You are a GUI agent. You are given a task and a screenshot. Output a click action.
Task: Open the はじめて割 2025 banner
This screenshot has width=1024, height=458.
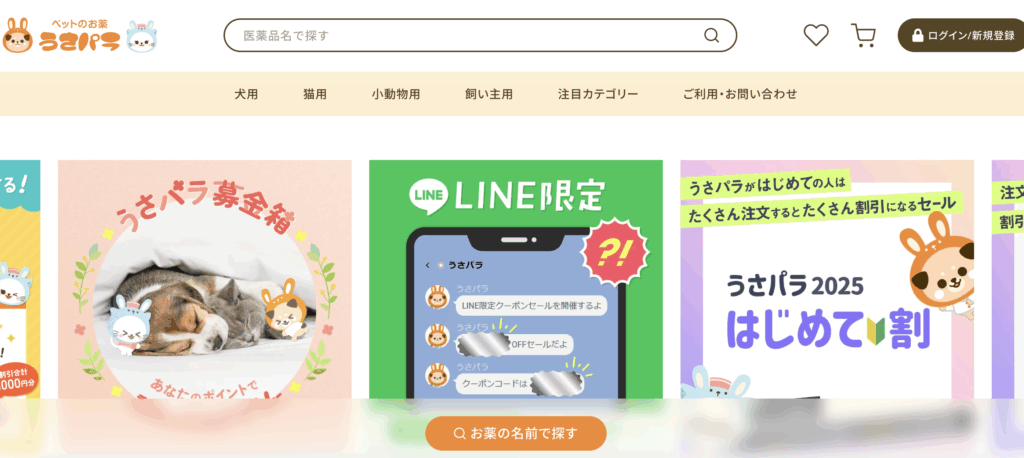point(827,280)
